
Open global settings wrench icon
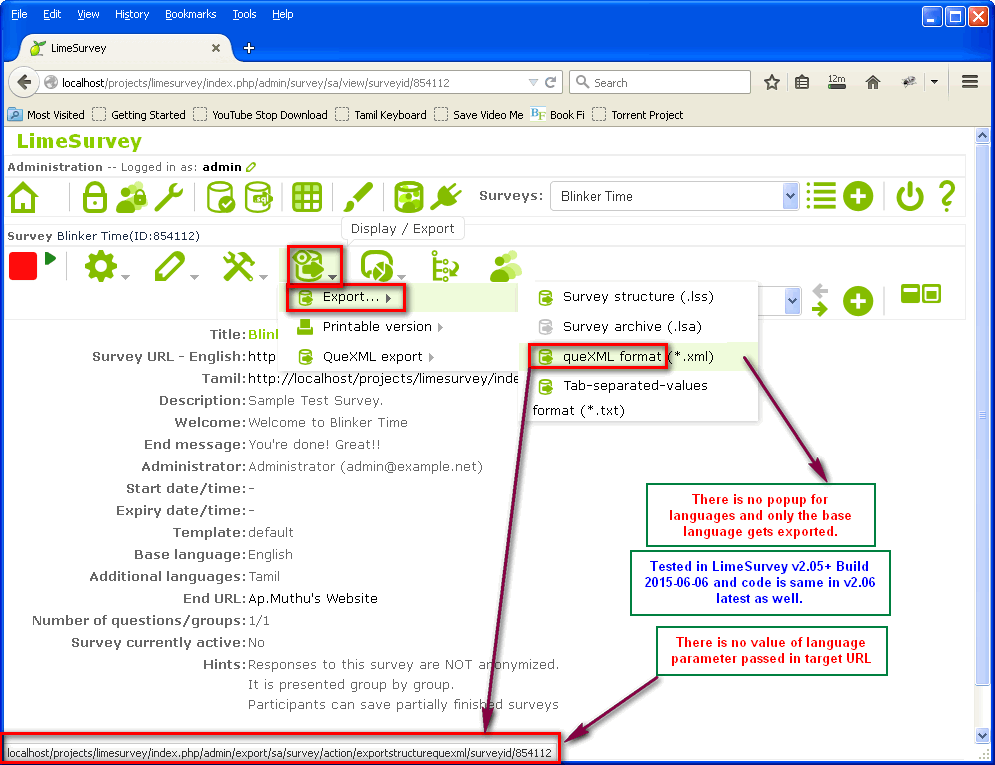169,197
